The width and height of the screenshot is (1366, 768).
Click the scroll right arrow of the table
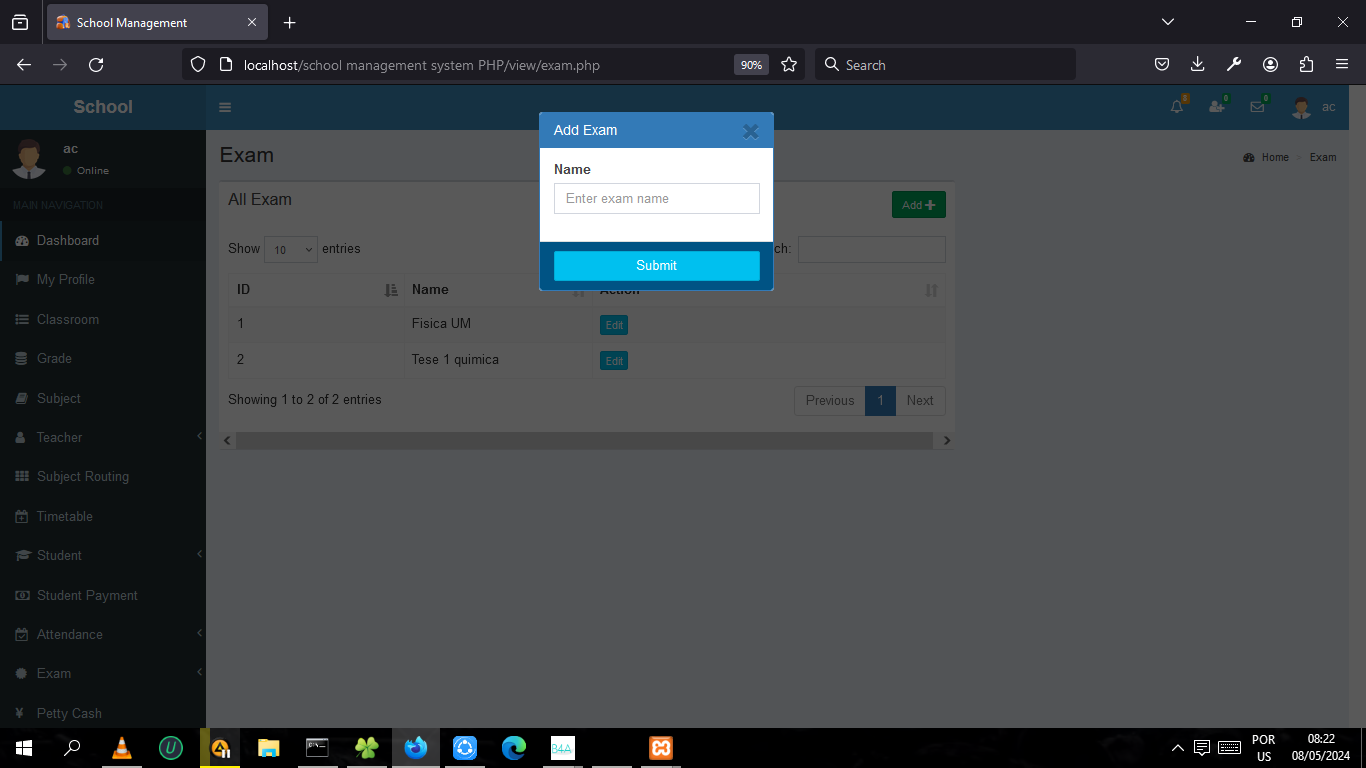(x=947, y=441)
